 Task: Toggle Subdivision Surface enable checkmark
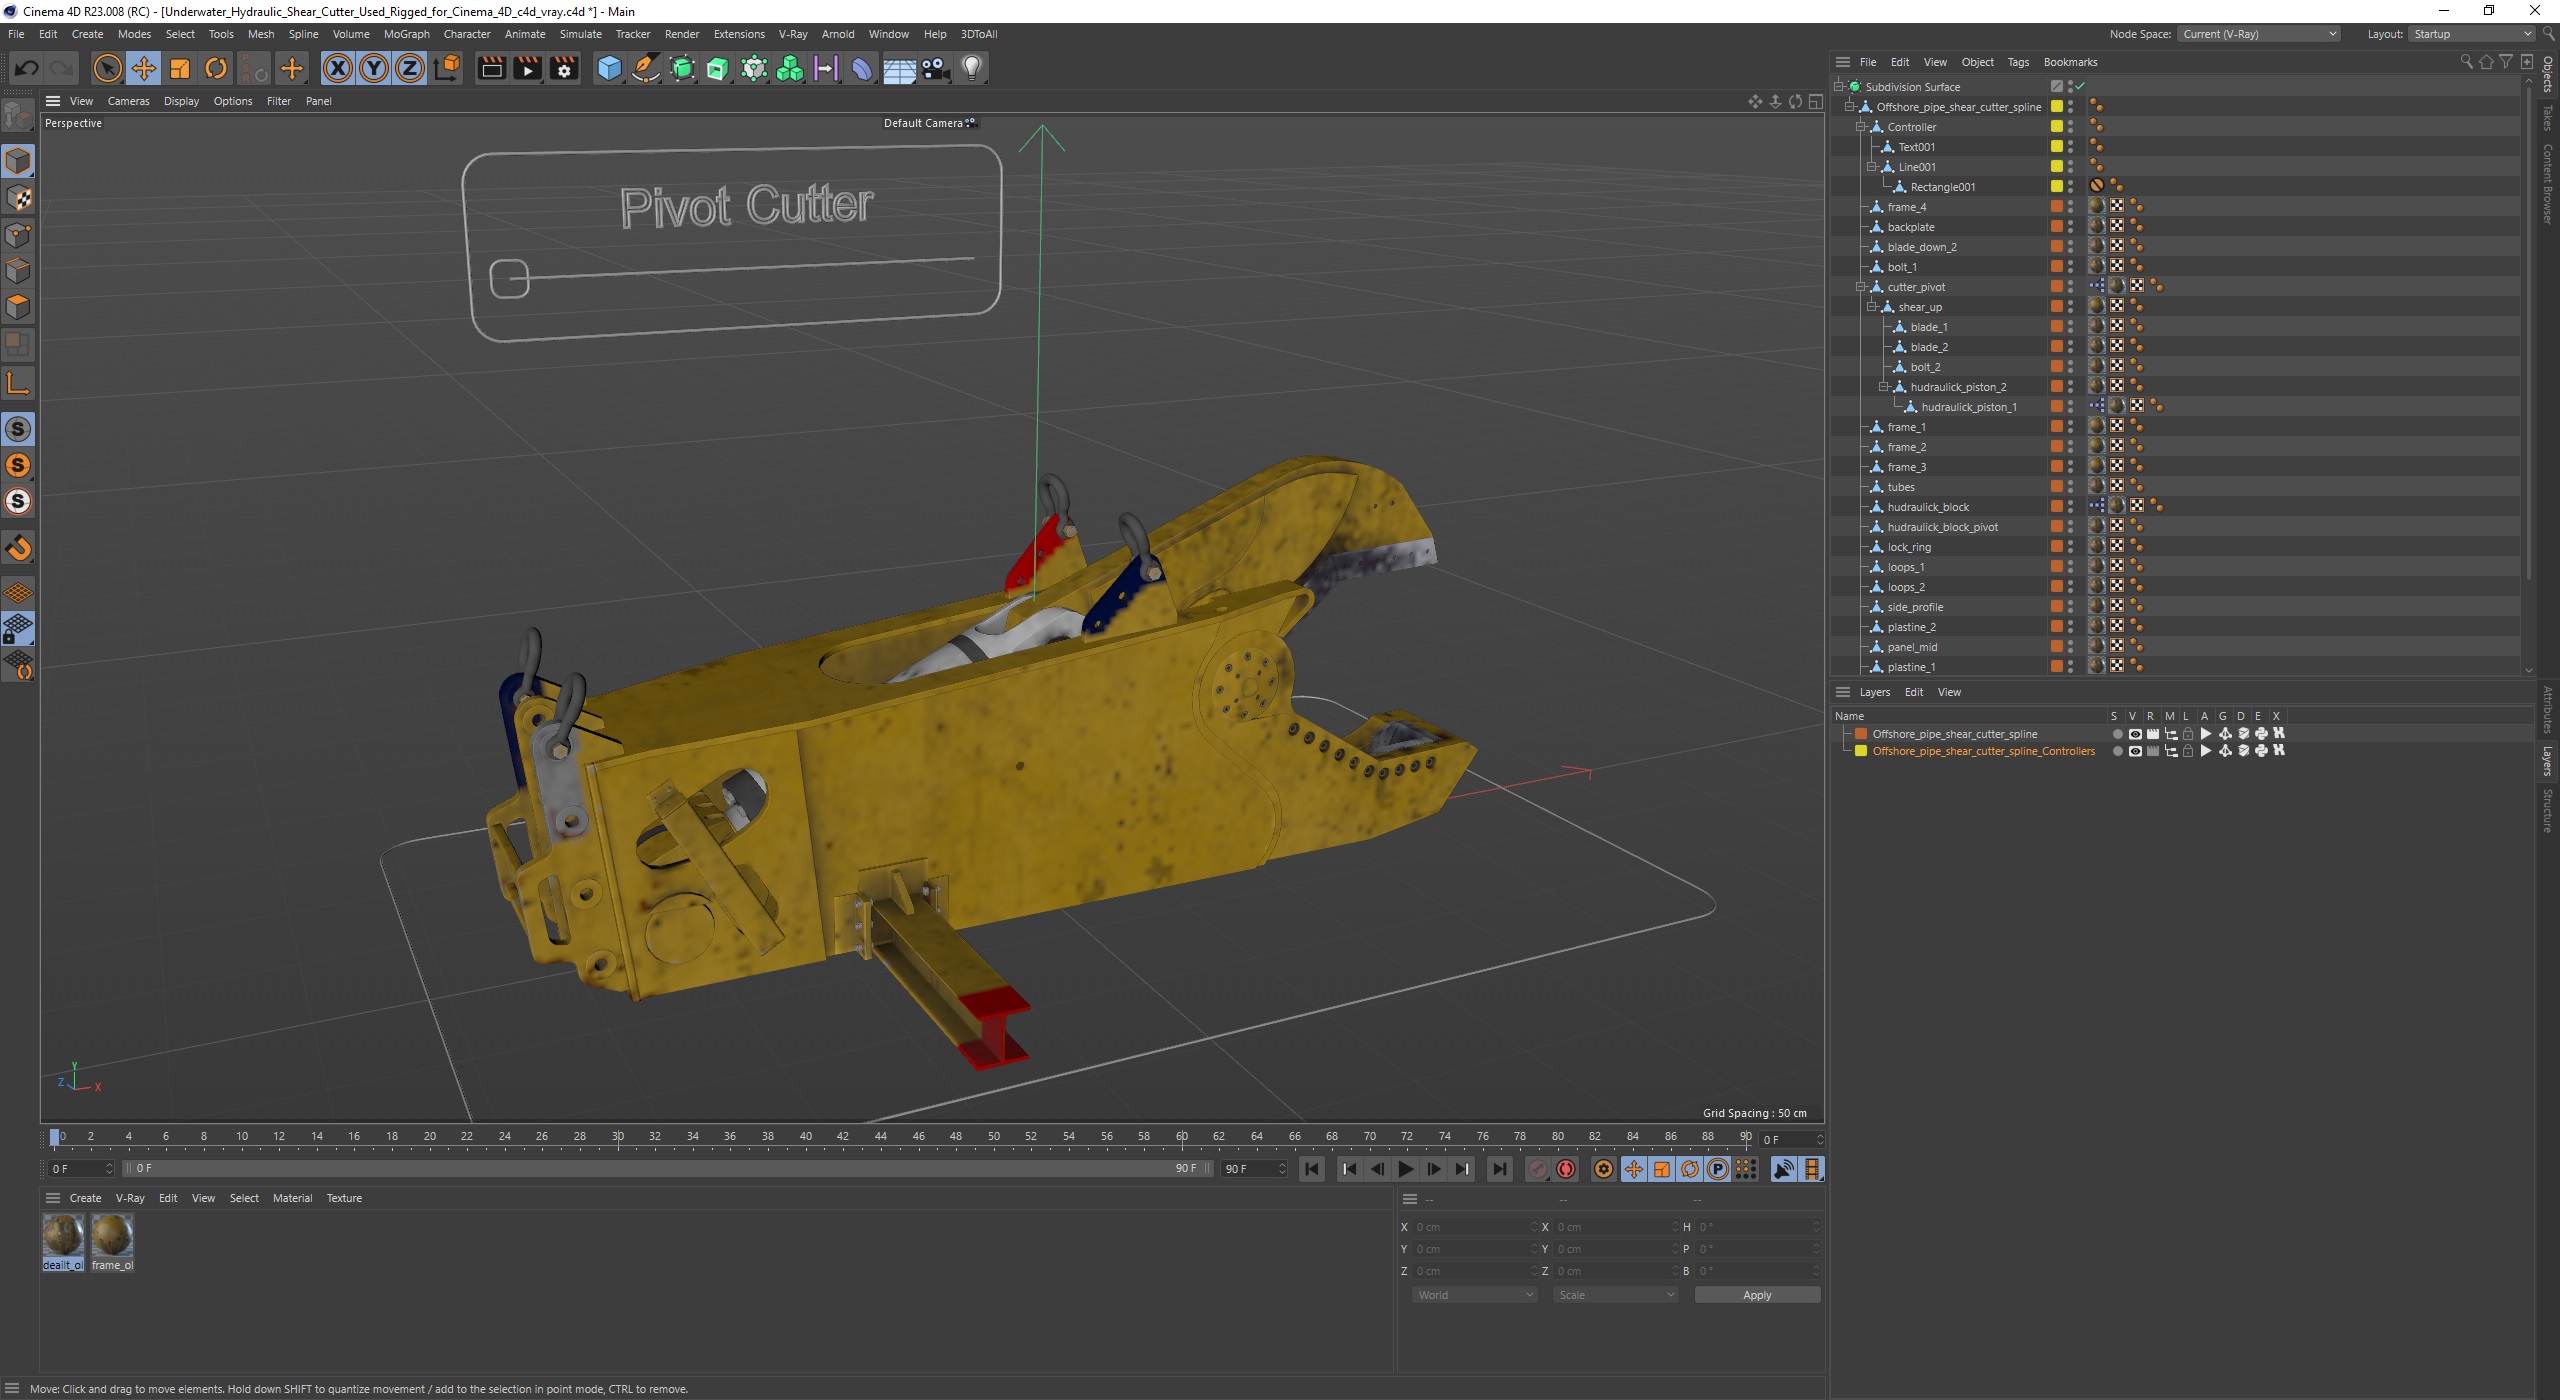coord(2081,87)
